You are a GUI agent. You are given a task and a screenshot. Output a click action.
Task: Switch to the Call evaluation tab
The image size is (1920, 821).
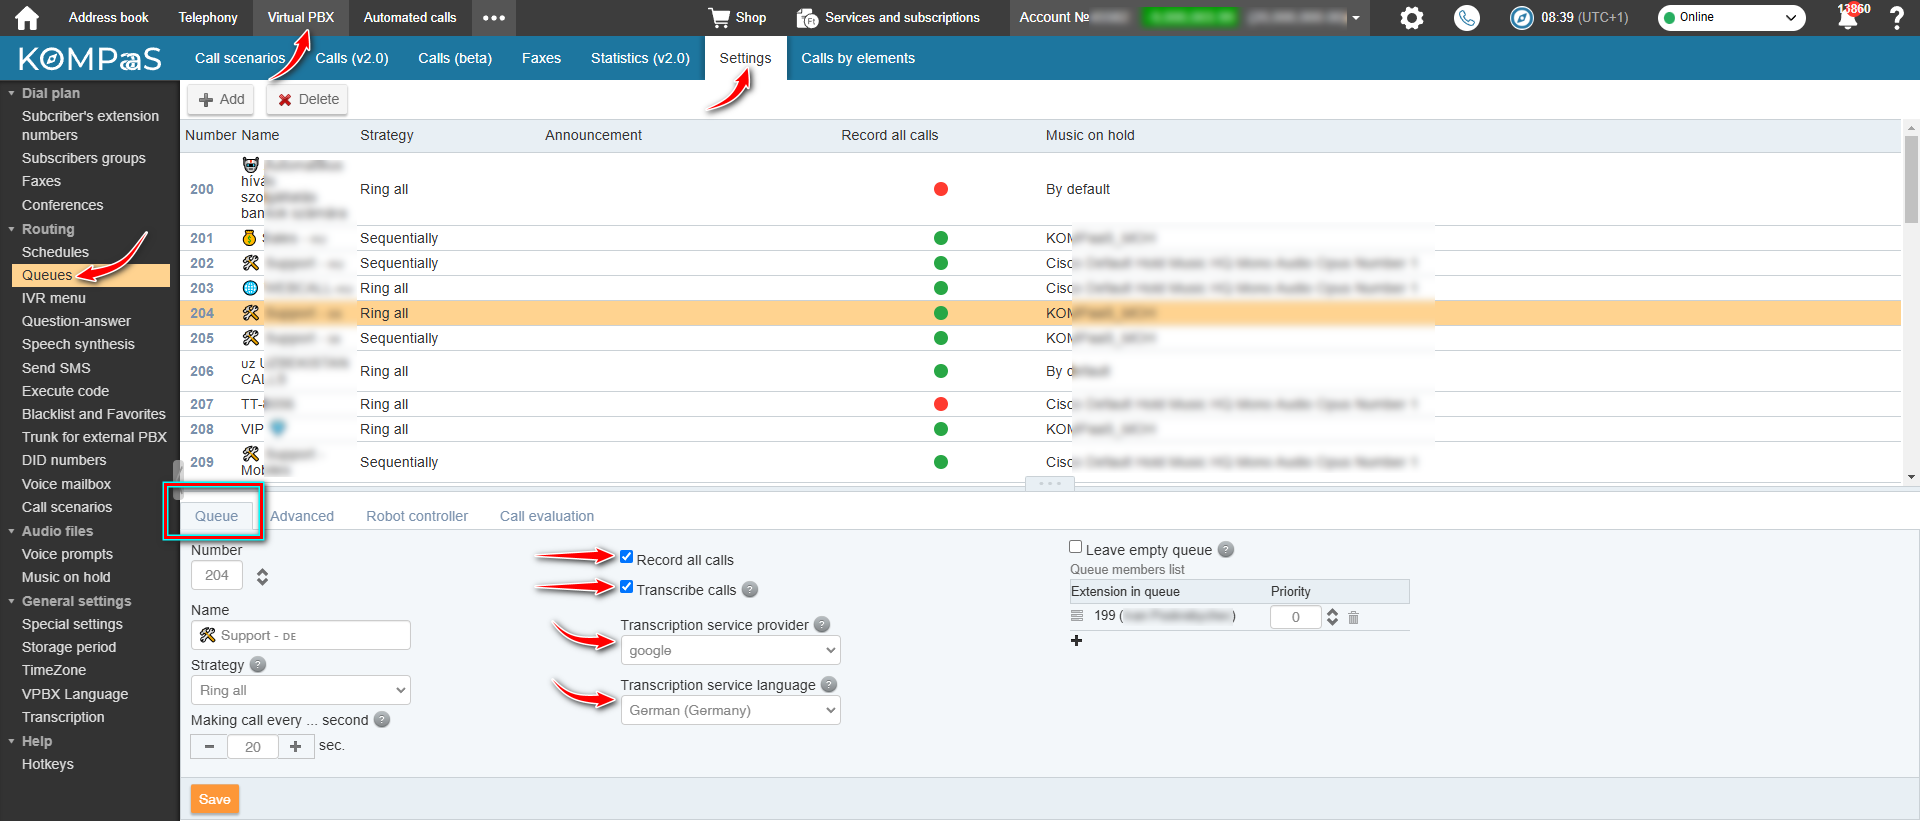[547, 516]
